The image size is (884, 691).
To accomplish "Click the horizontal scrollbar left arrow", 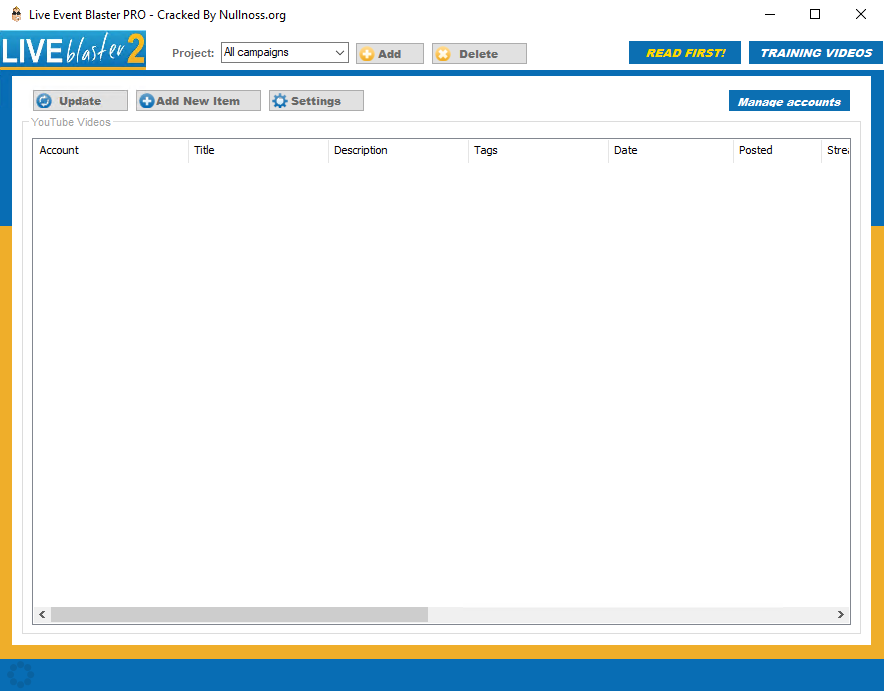I will click(x=42, y=614).
